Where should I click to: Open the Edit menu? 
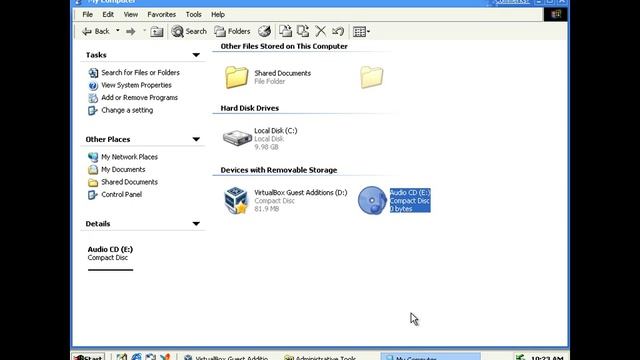[108, 14]
